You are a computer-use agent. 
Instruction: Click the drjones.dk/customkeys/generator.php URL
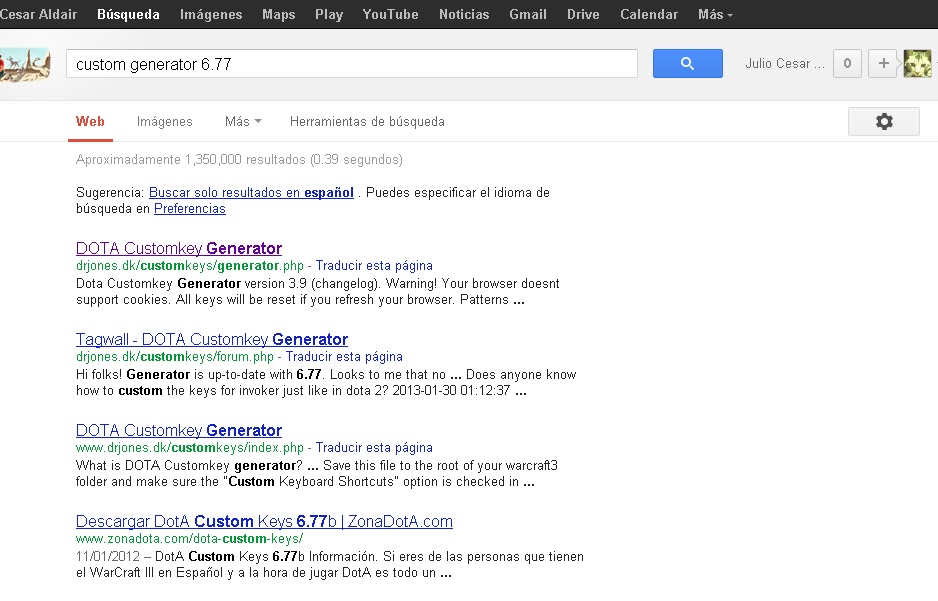pos(190,266)
